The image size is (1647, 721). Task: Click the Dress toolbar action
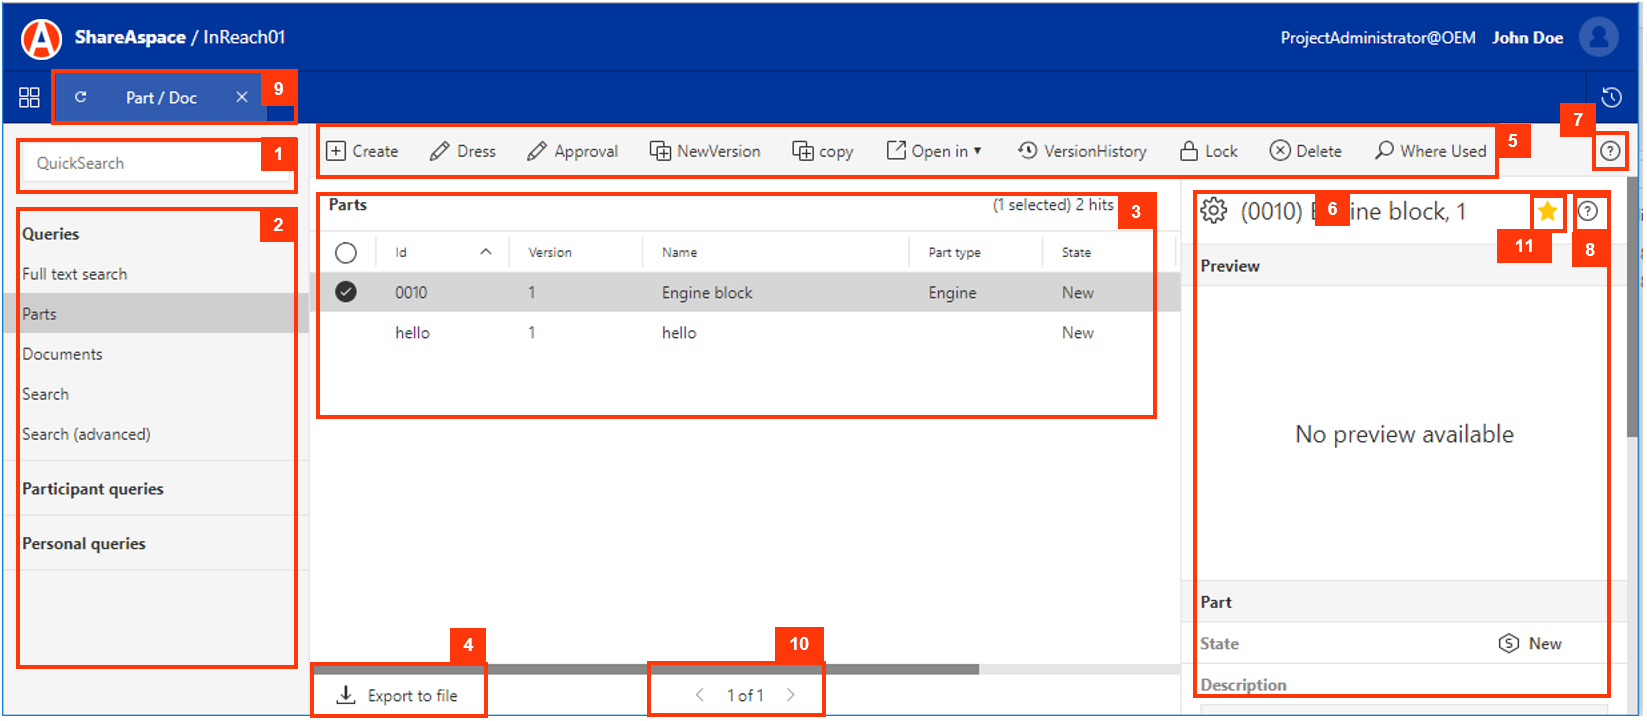463,151
